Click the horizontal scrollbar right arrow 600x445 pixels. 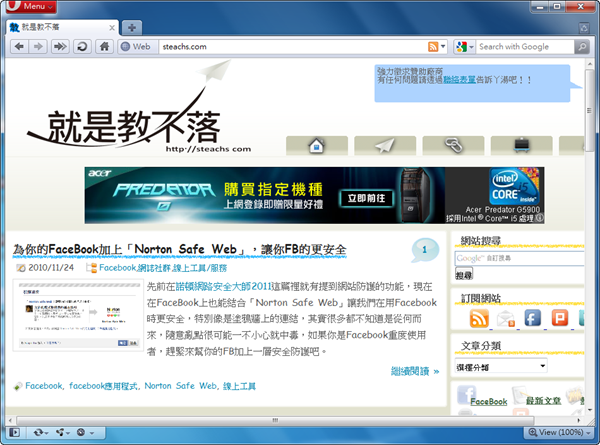coord(579,421)
